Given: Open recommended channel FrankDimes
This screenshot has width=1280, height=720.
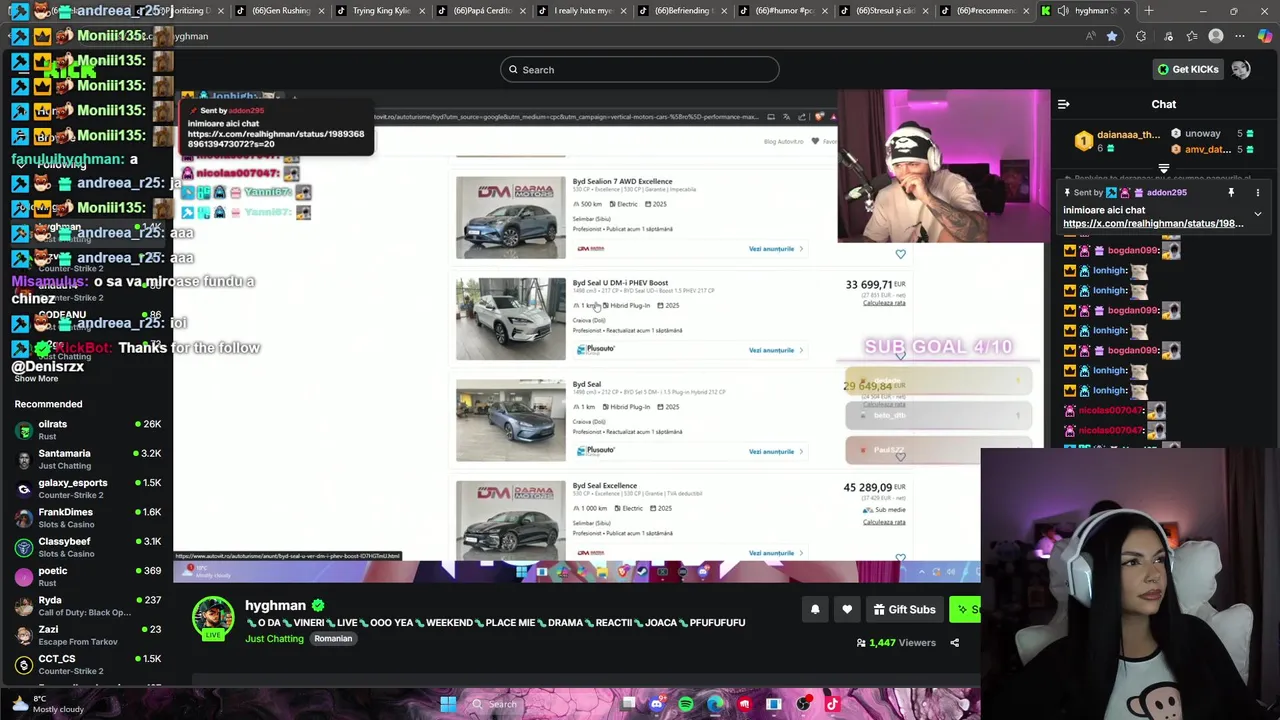Looking at the screenshot, I should tap(88, 517).
